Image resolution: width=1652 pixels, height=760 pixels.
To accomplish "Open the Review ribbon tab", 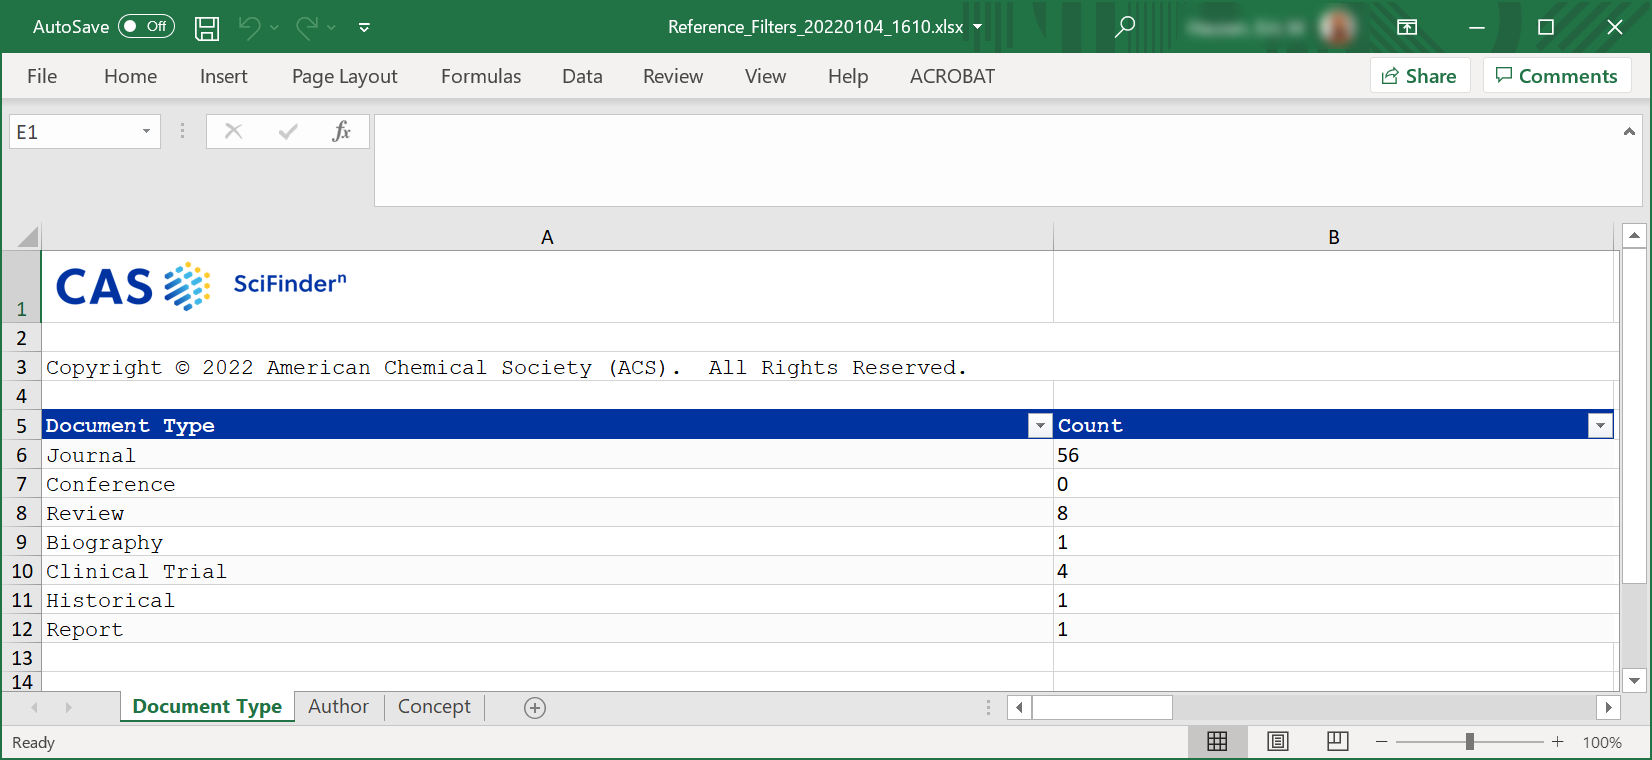I will click(x=673, y=76).
